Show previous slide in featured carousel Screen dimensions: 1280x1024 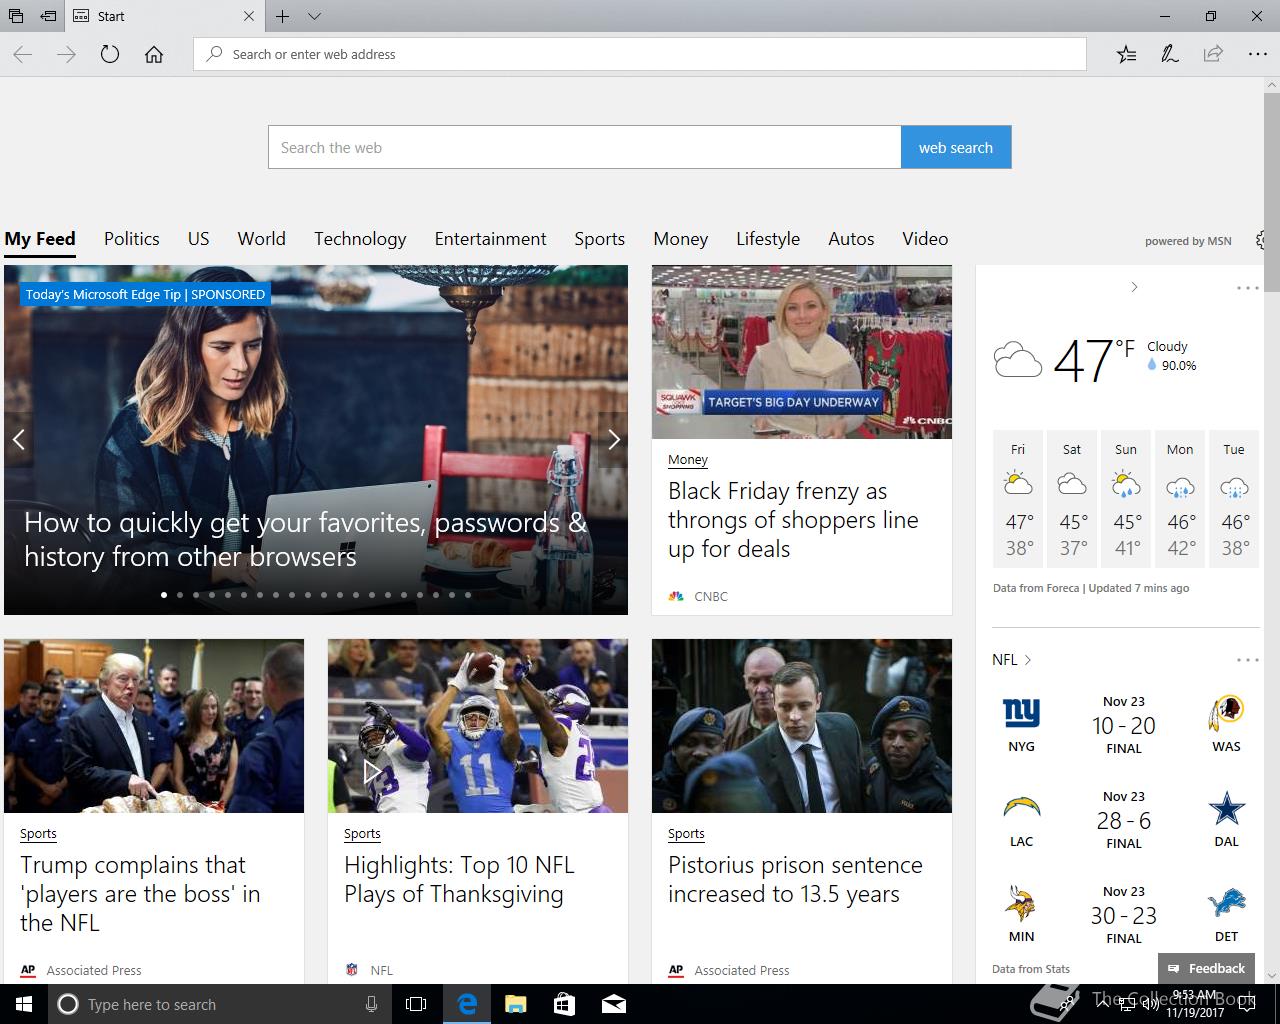(18, 439)
